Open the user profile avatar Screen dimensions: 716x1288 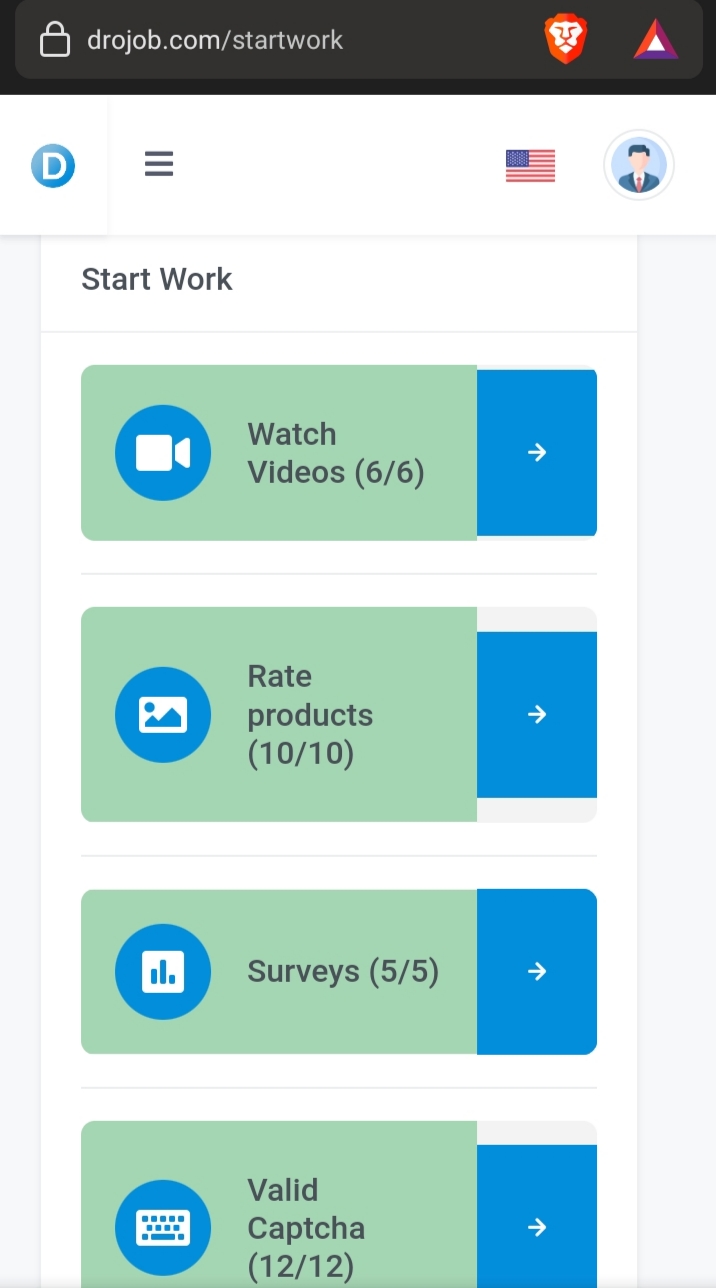[x=639, y=166]
